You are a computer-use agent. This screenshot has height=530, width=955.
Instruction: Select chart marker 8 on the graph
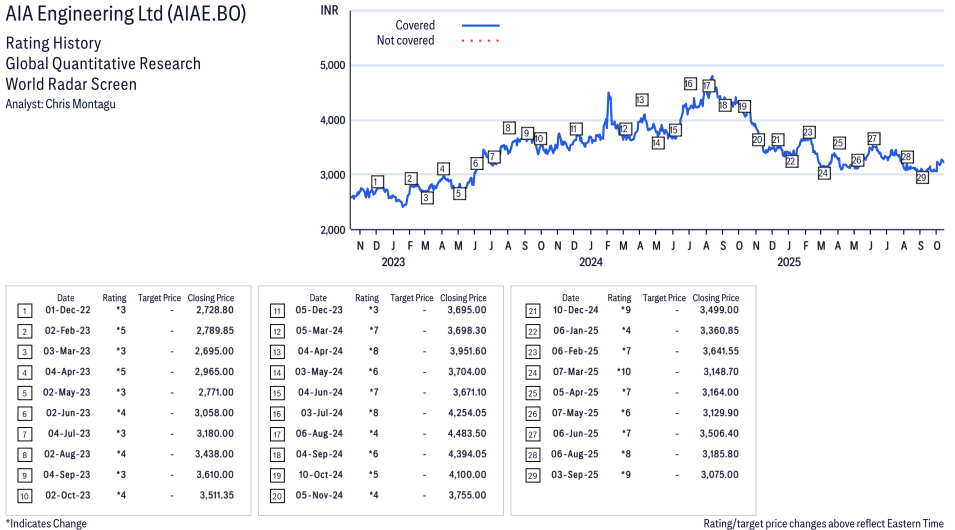click(508, 128)
